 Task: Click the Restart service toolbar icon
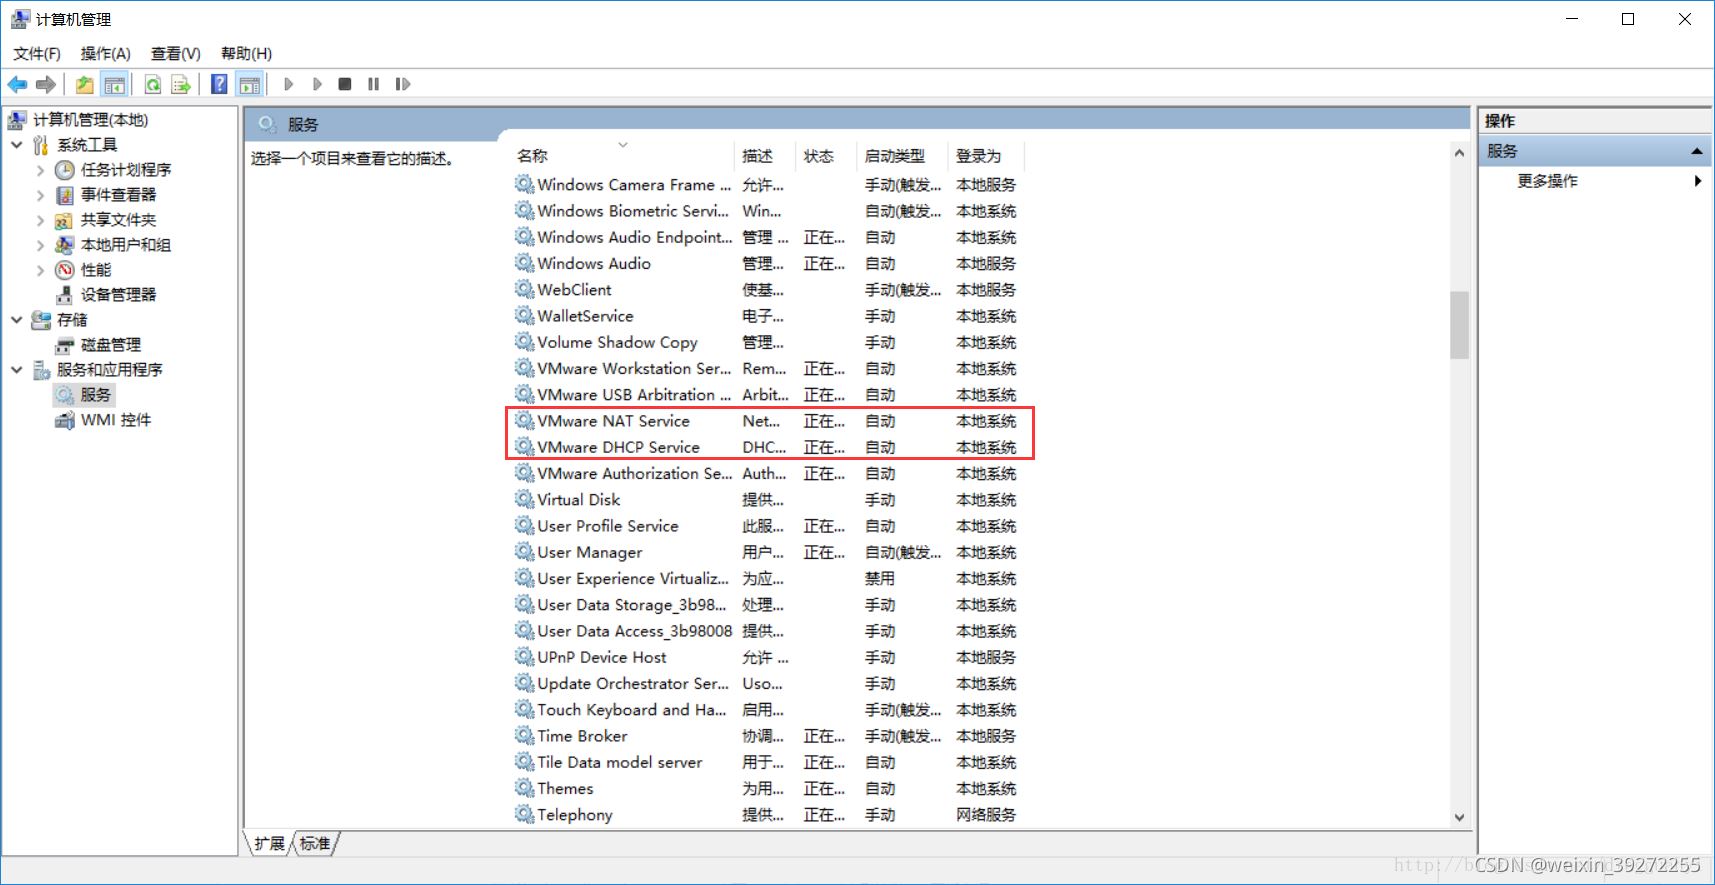403,85
